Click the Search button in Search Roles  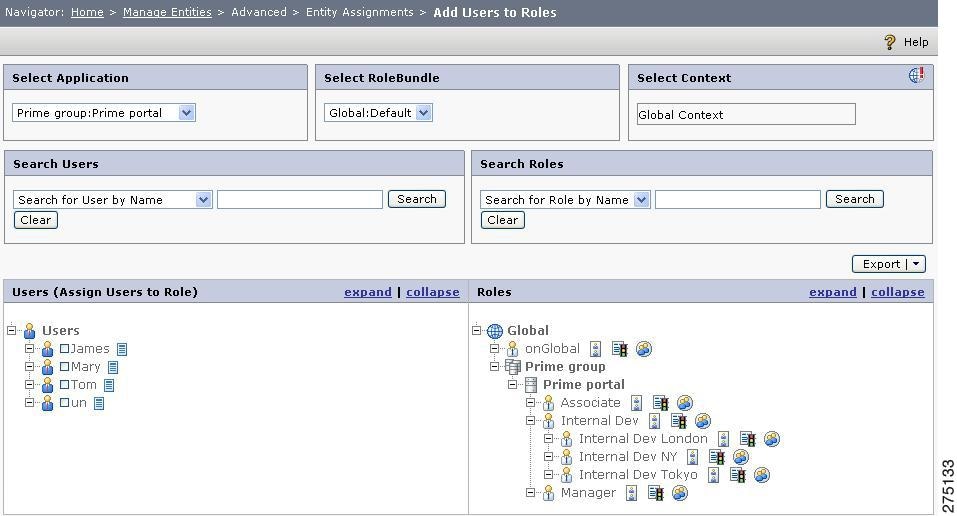point(854,199)
